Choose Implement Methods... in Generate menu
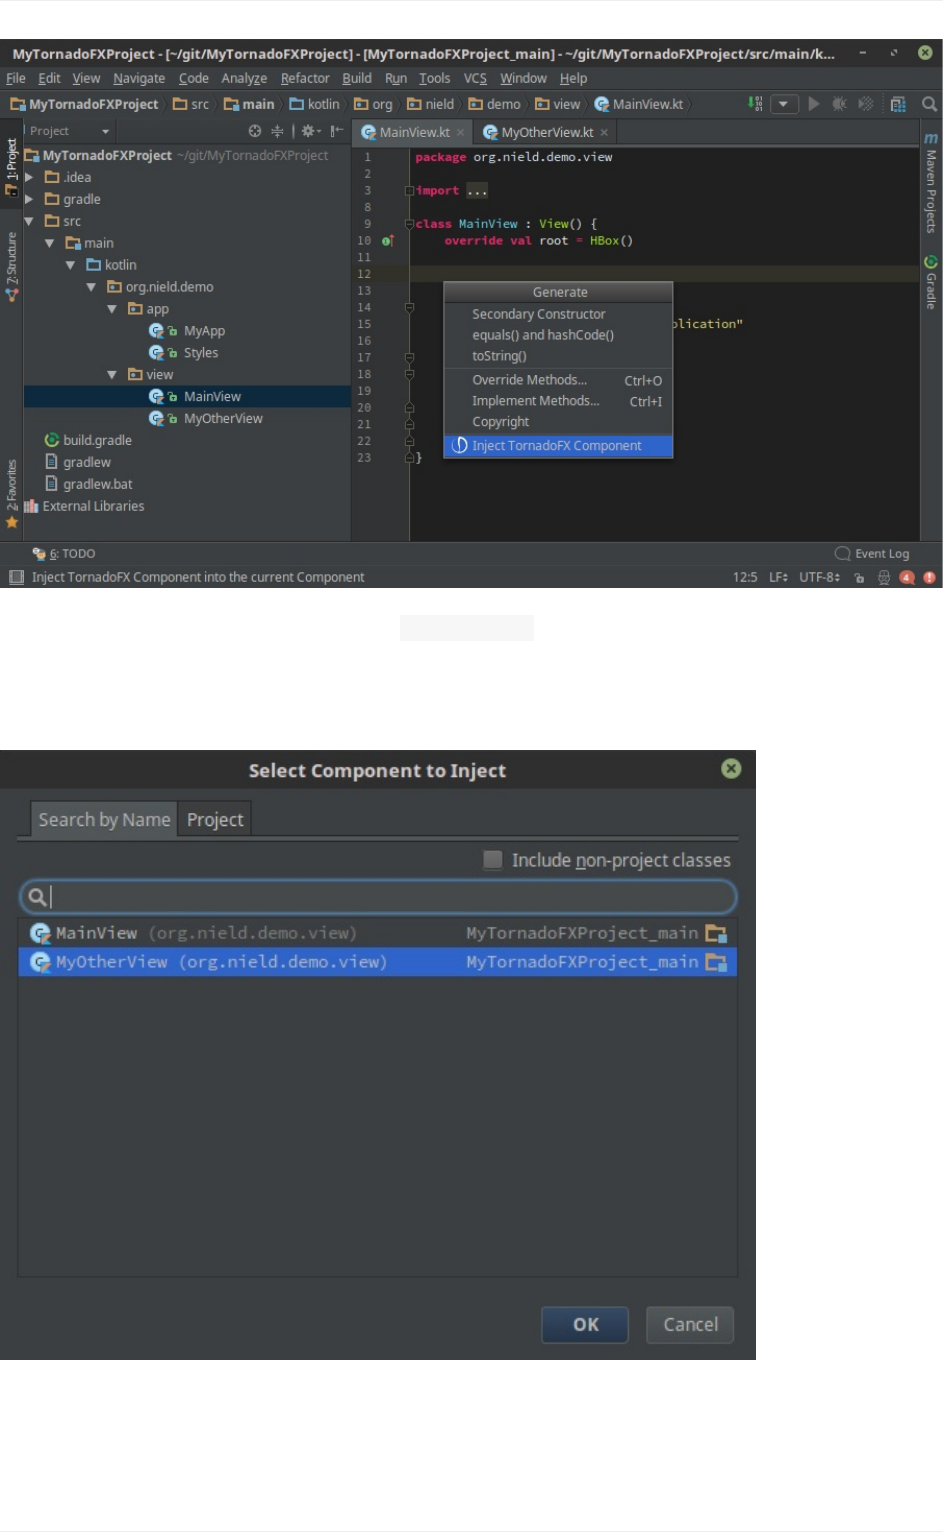 558,401
